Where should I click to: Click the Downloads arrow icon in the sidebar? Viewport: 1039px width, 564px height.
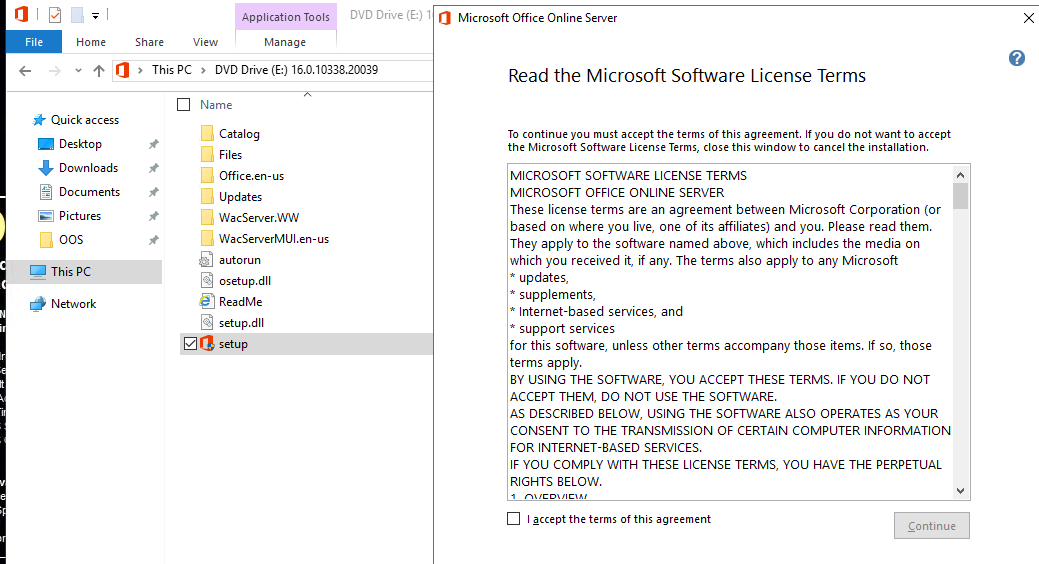click(x=46, y=168)
